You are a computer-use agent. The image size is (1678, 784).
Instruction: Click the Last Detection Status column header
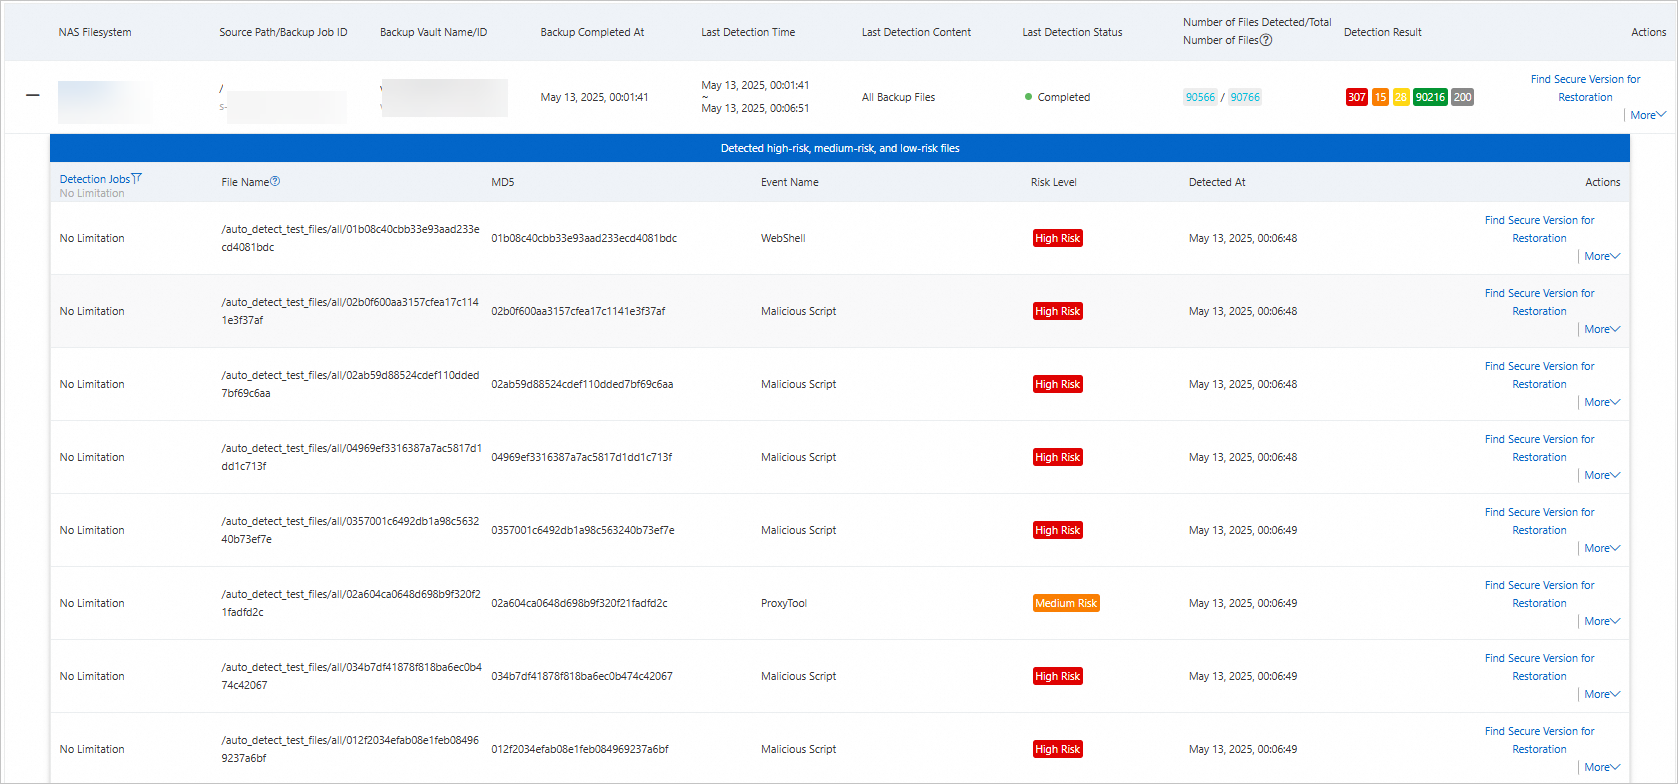[x=1072, y=32]
